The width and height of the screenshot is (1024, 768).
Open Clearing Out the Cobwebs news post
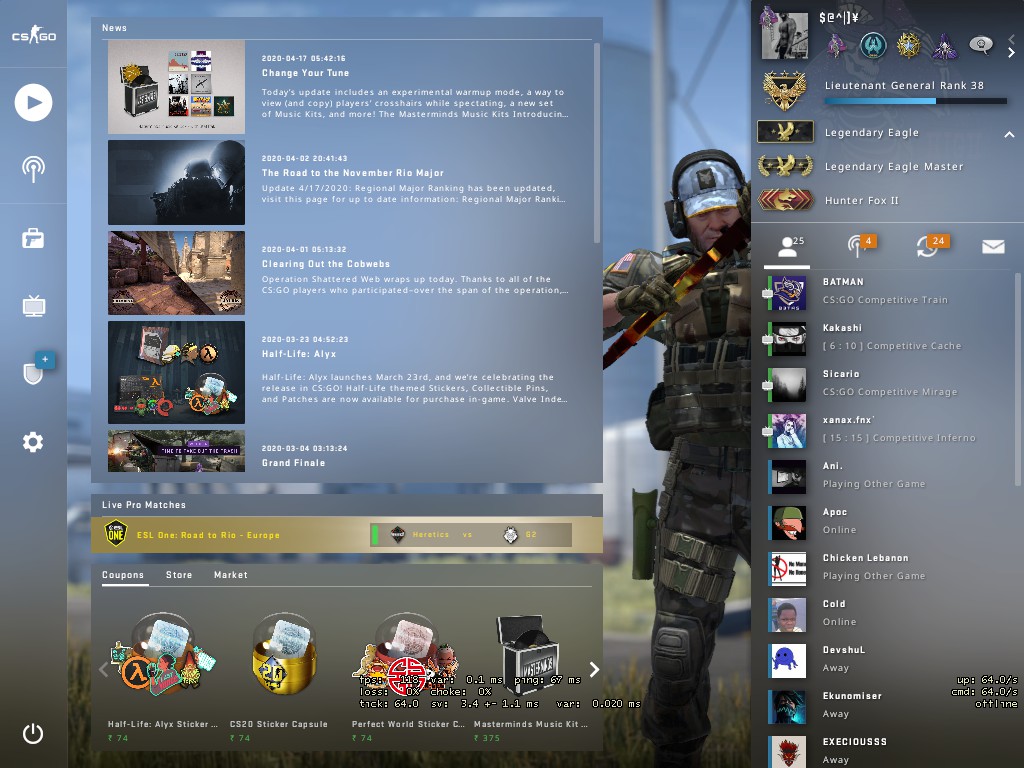click(x=349, y=273)
